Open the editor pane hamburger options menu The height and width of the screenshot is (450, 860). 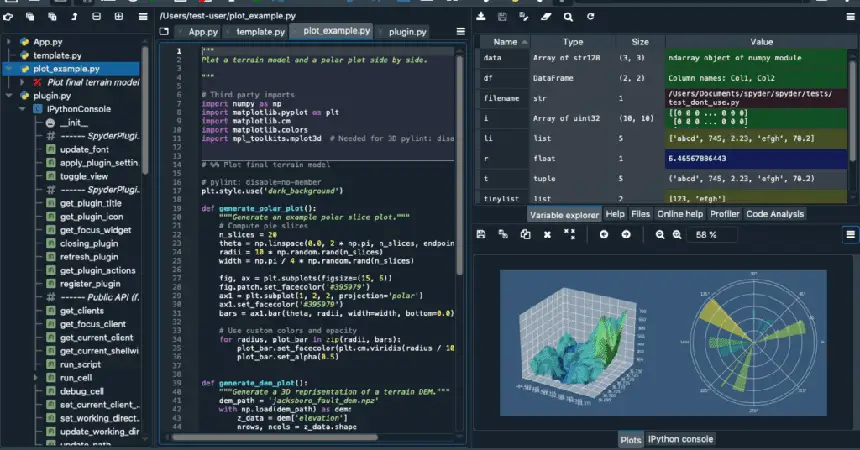(461, 32)
